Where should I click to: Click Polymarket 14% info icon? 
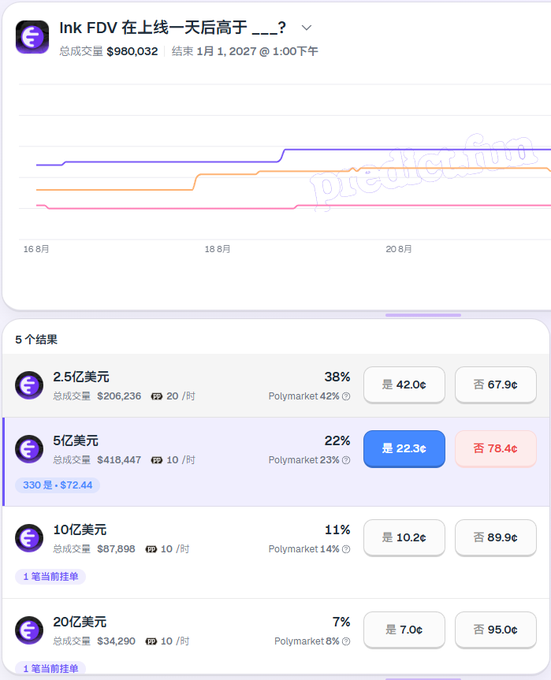pyautogui.click(x=346, y=549)
